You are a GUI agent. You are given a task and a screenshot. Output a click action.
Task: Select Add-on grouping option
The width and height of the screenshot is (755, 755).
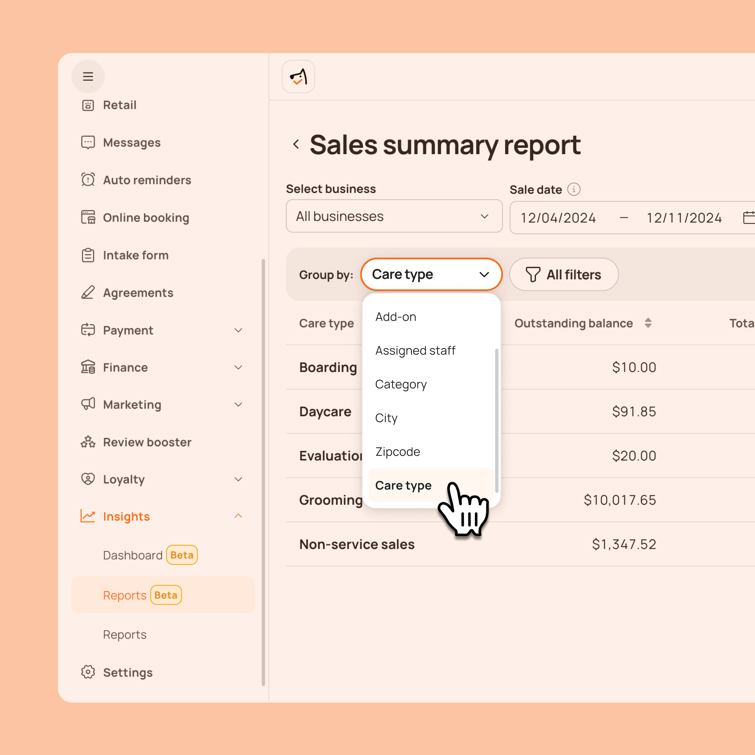(431, 317)
